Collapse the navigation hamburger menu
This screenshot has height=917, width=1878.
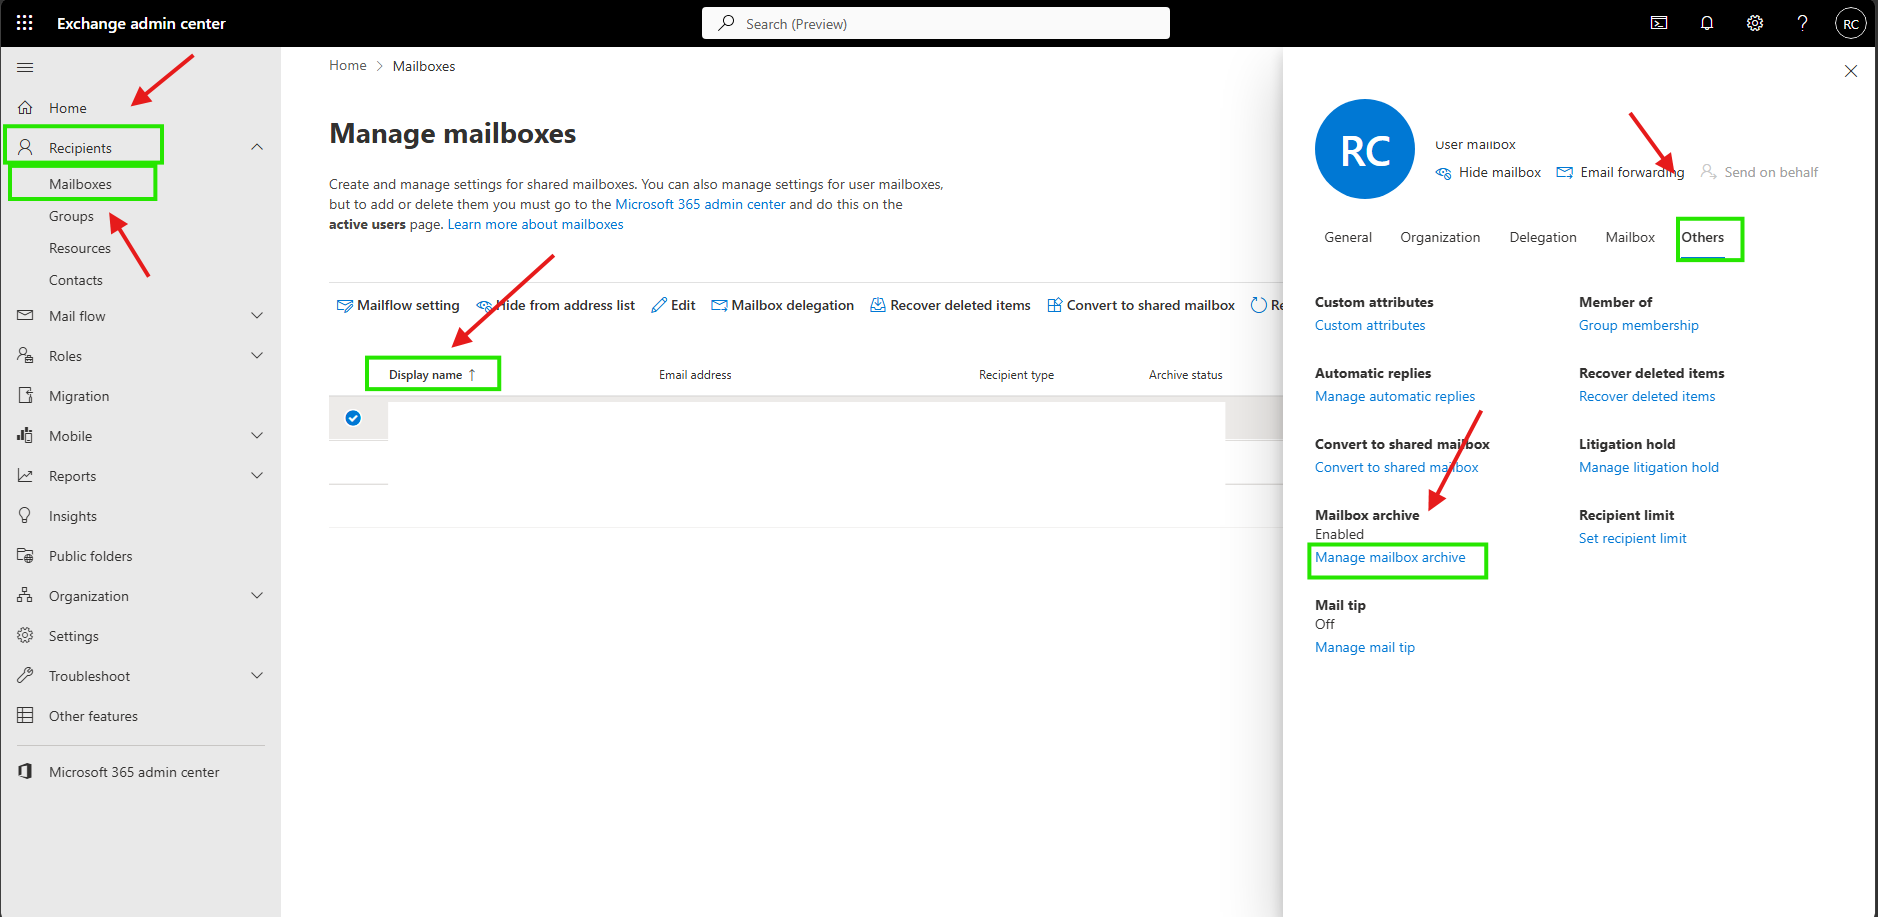pos(25,67)
